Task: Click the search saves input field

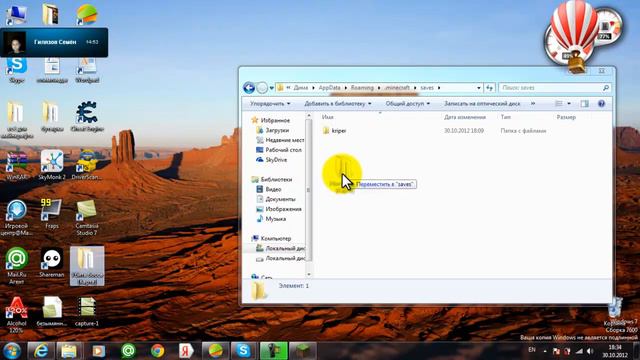Action: (x=550, y=88)
